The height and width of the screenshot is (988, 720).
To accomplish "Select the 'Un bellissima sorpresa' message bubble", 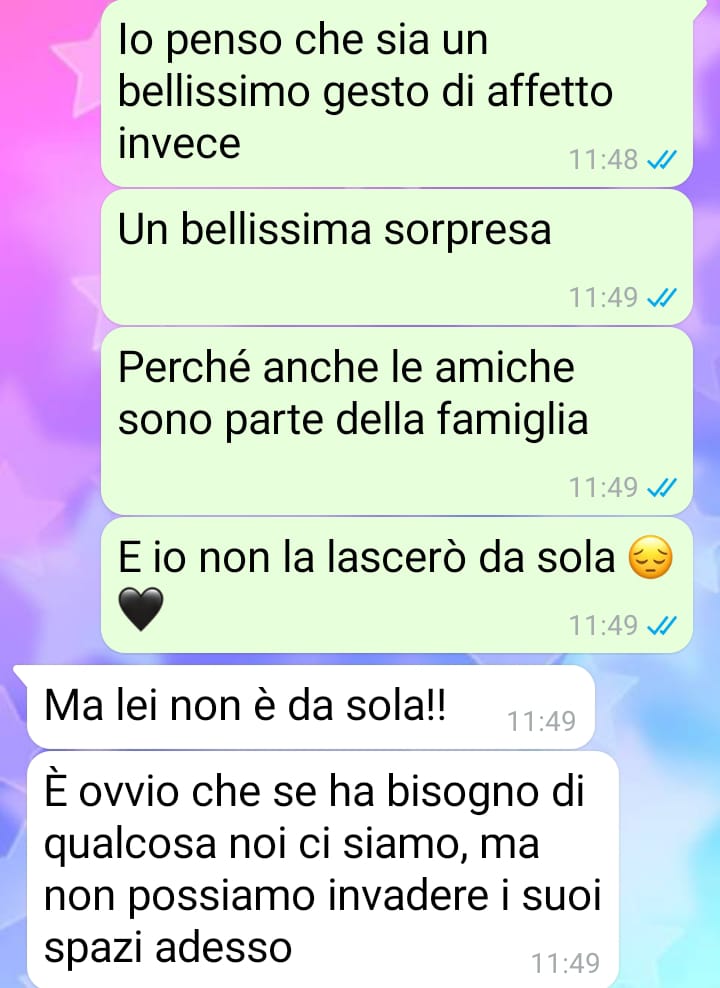I will coord(397,257).
